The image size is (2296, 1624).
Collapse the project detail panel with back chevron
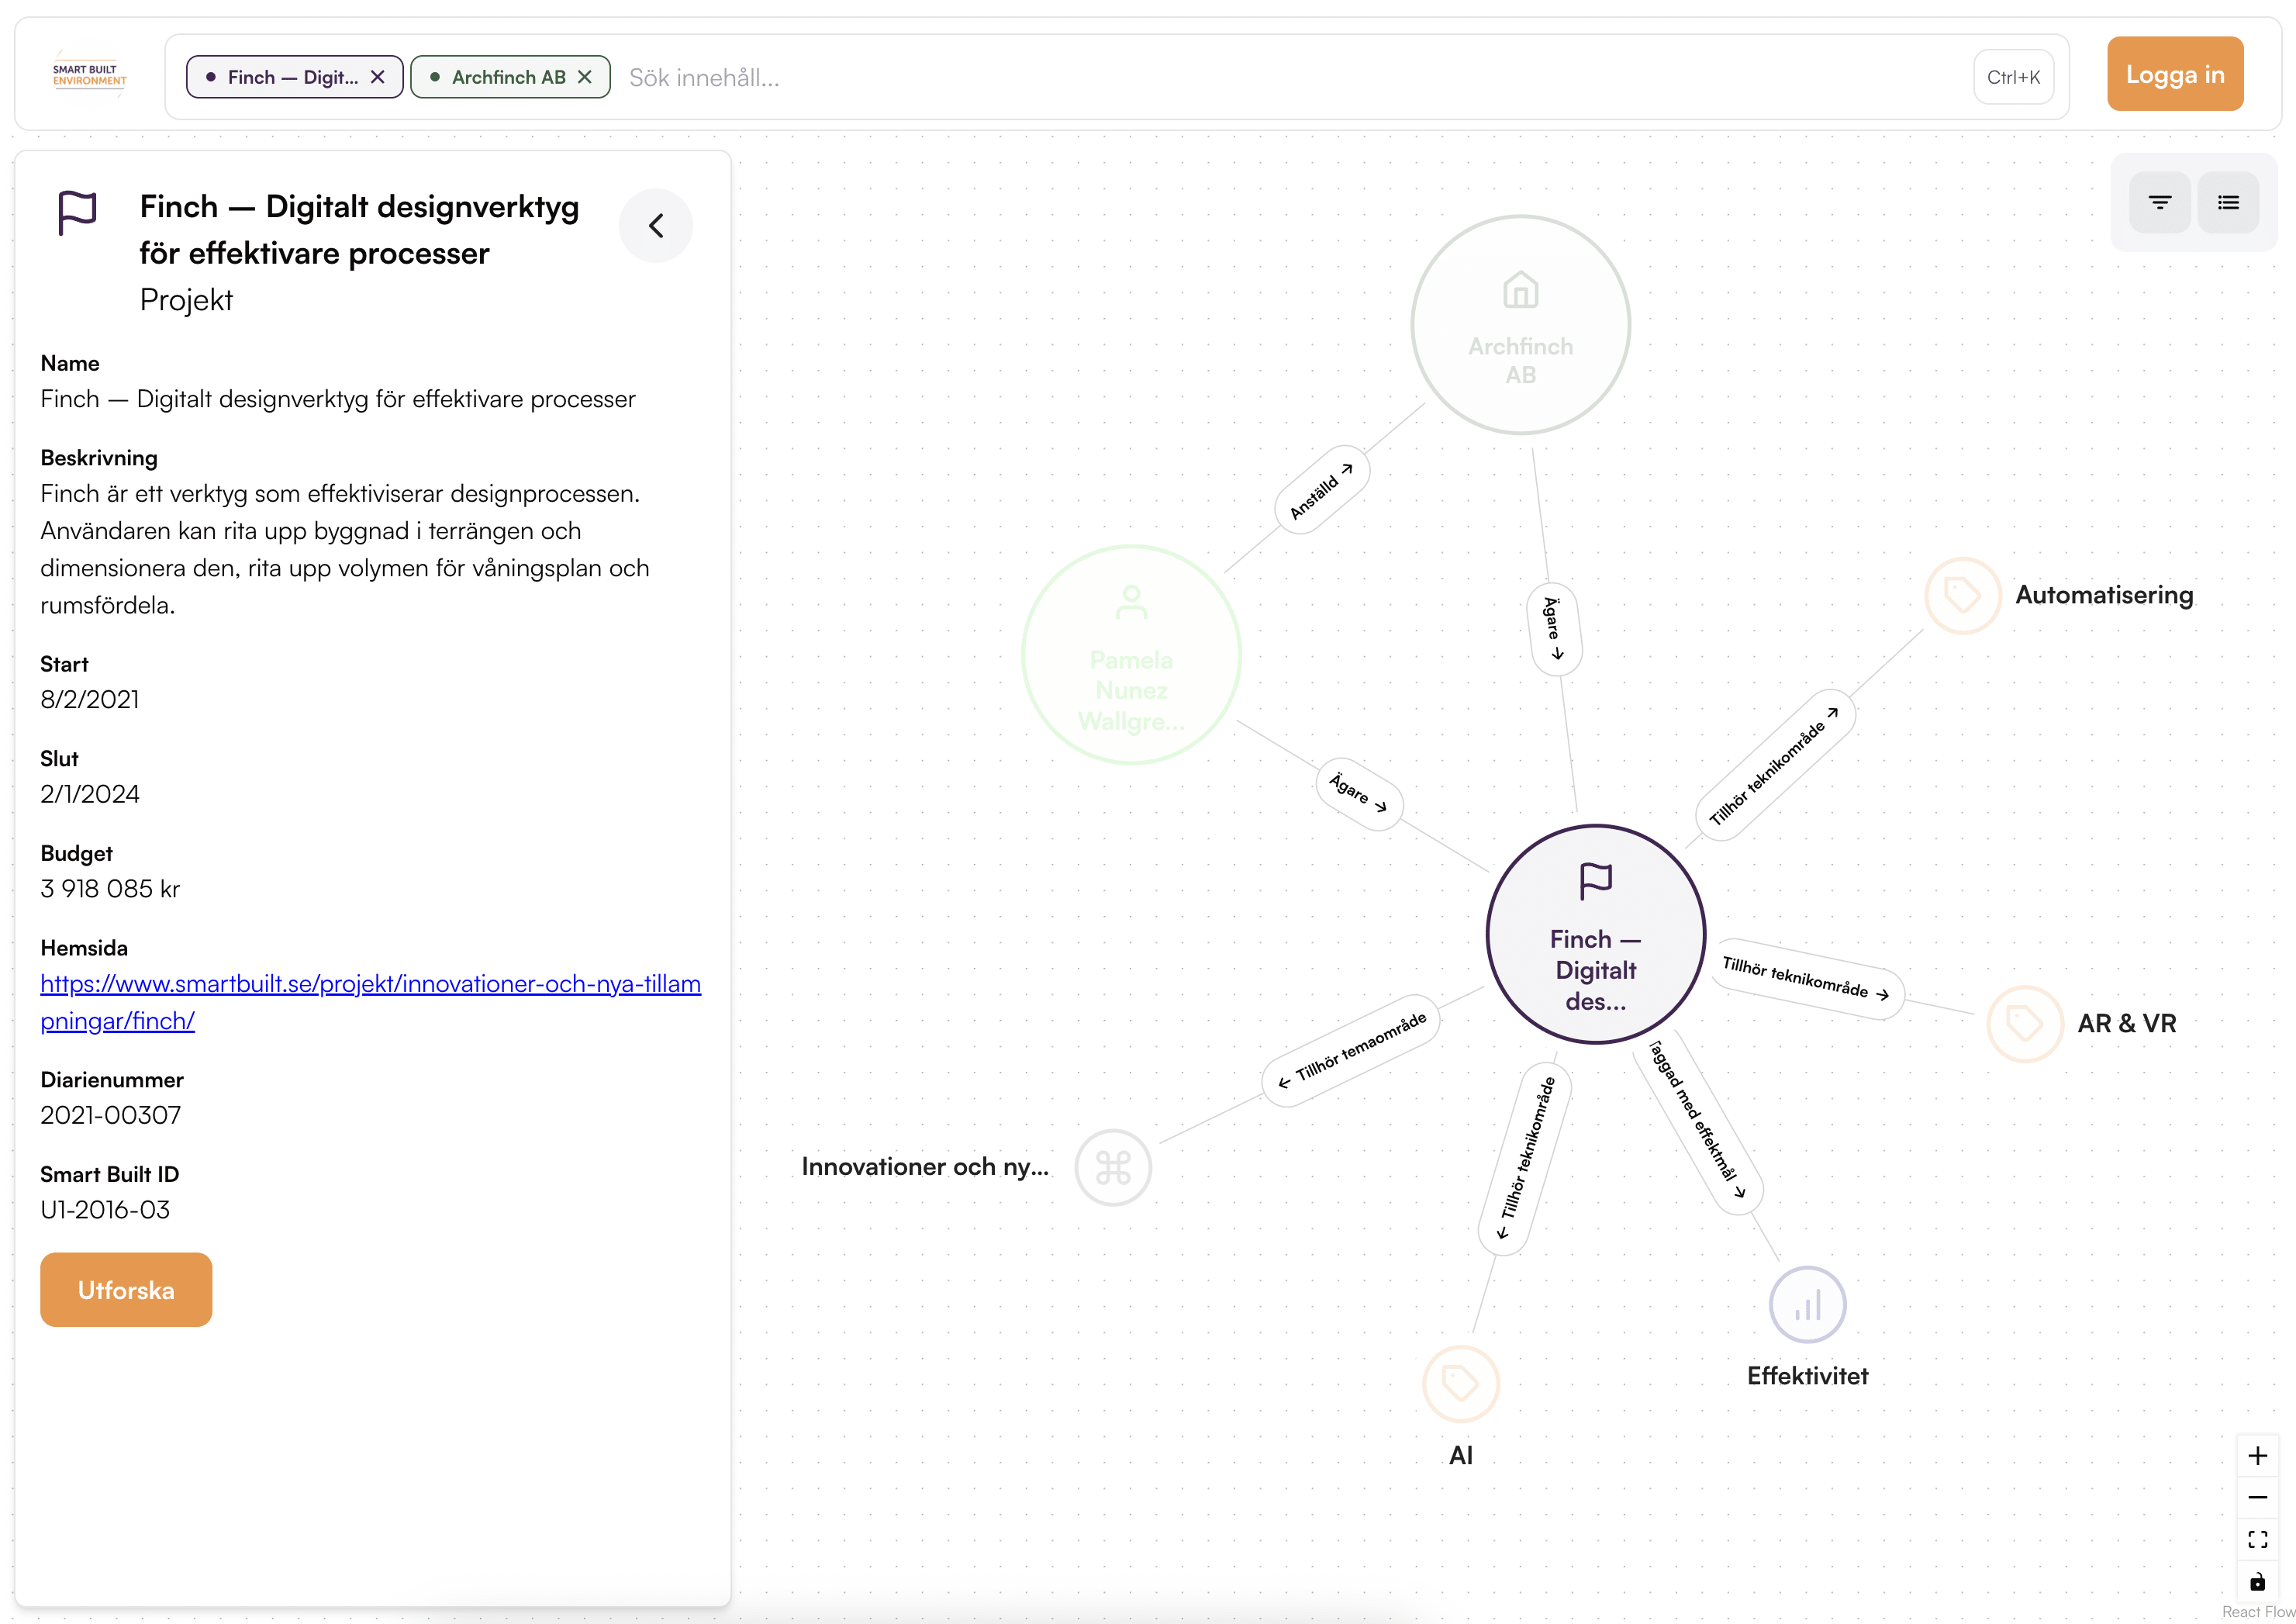[656, 226]
